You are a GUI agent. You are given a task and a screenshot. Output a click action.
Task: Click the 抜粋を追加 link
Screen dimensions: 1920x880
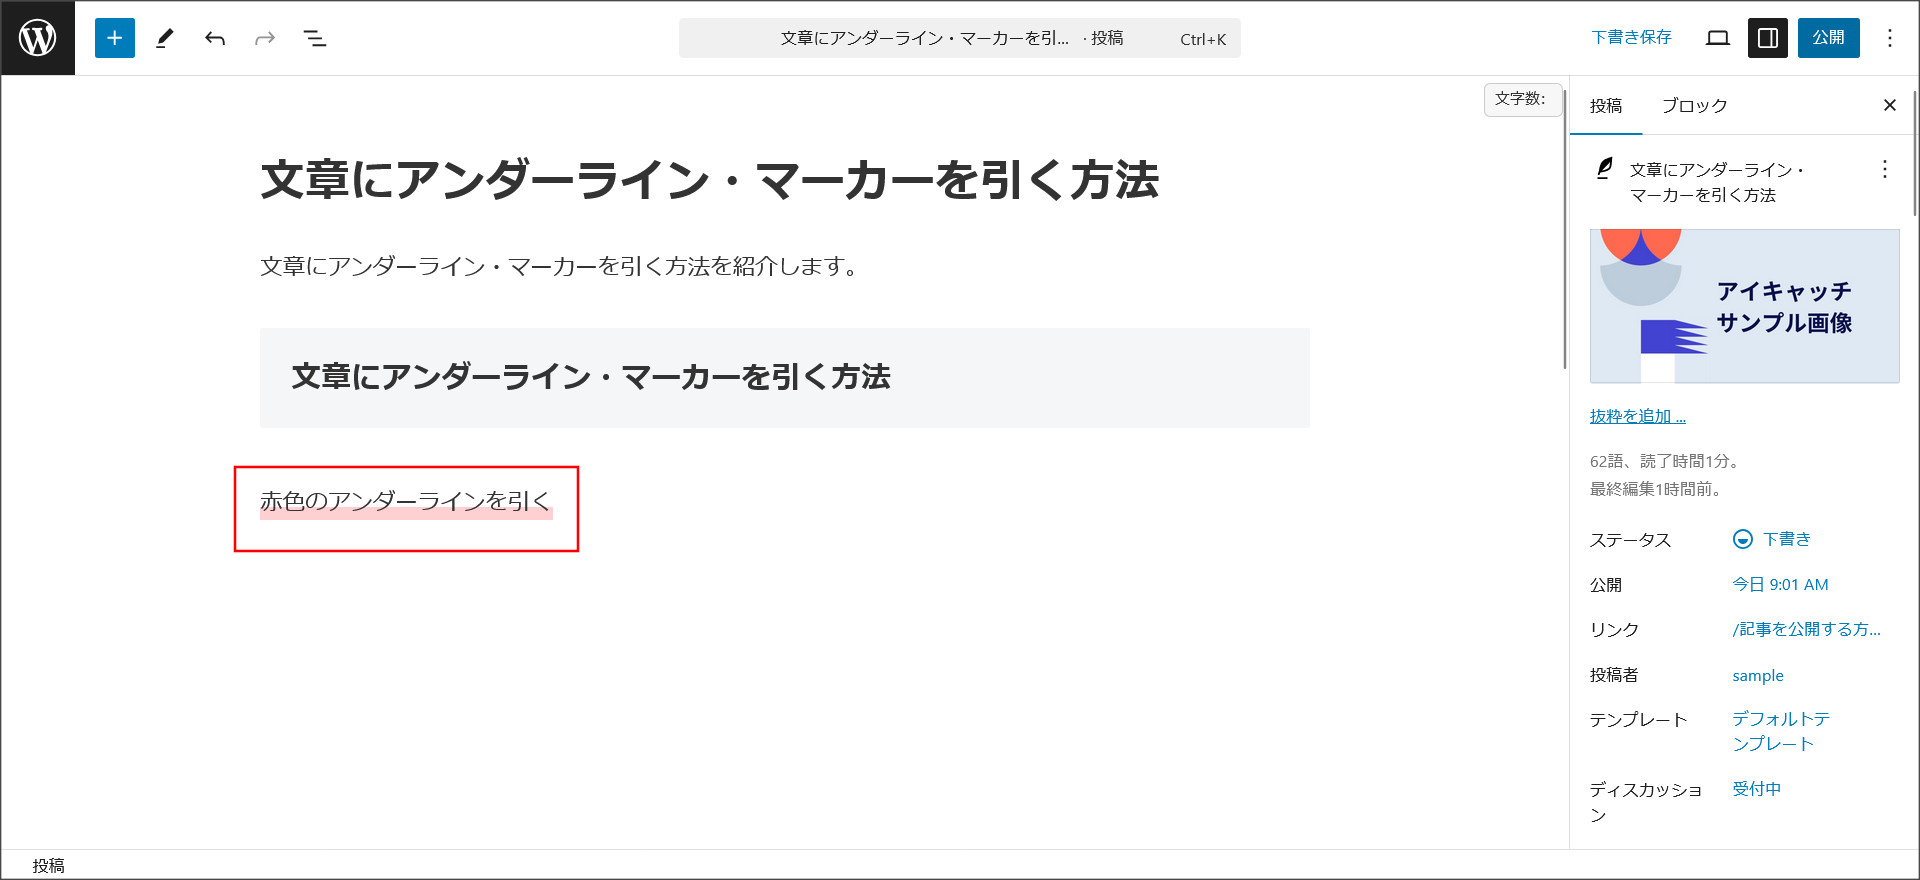(x=1637, y=416)
